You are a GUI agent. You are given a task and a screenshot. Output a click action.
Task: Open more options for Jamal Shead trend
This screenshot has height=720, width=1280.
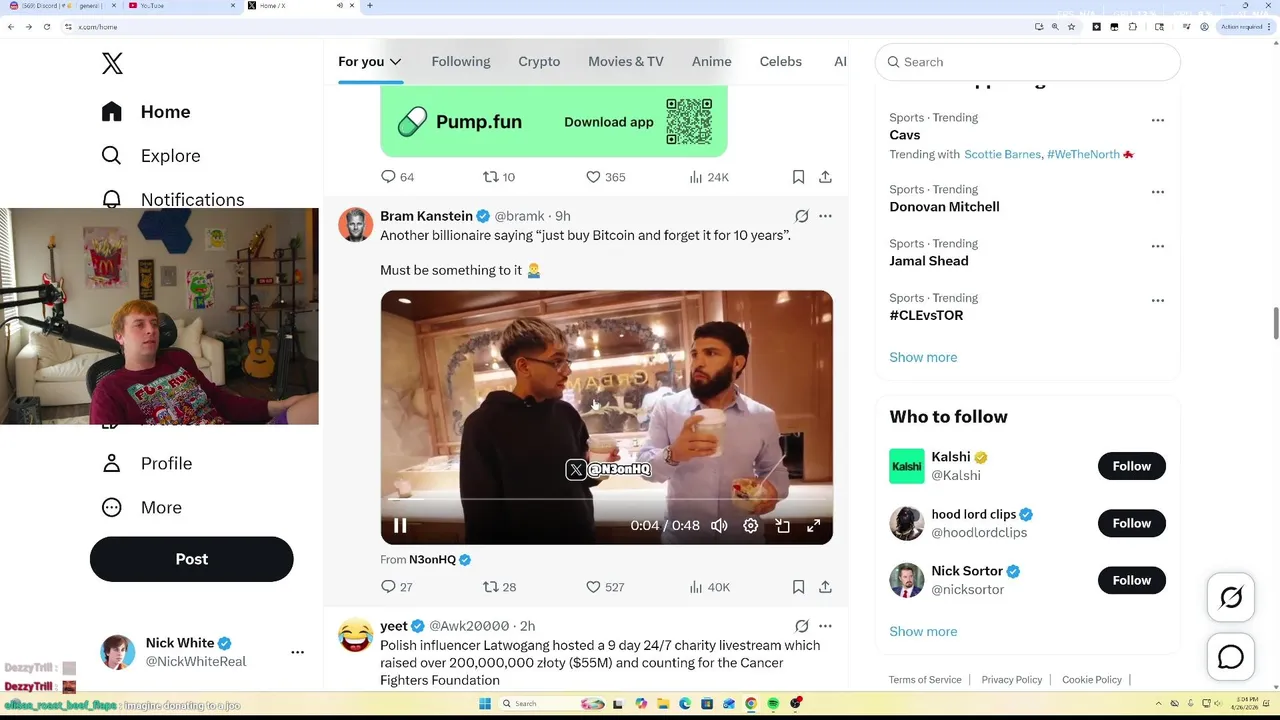coord(1157,246)
